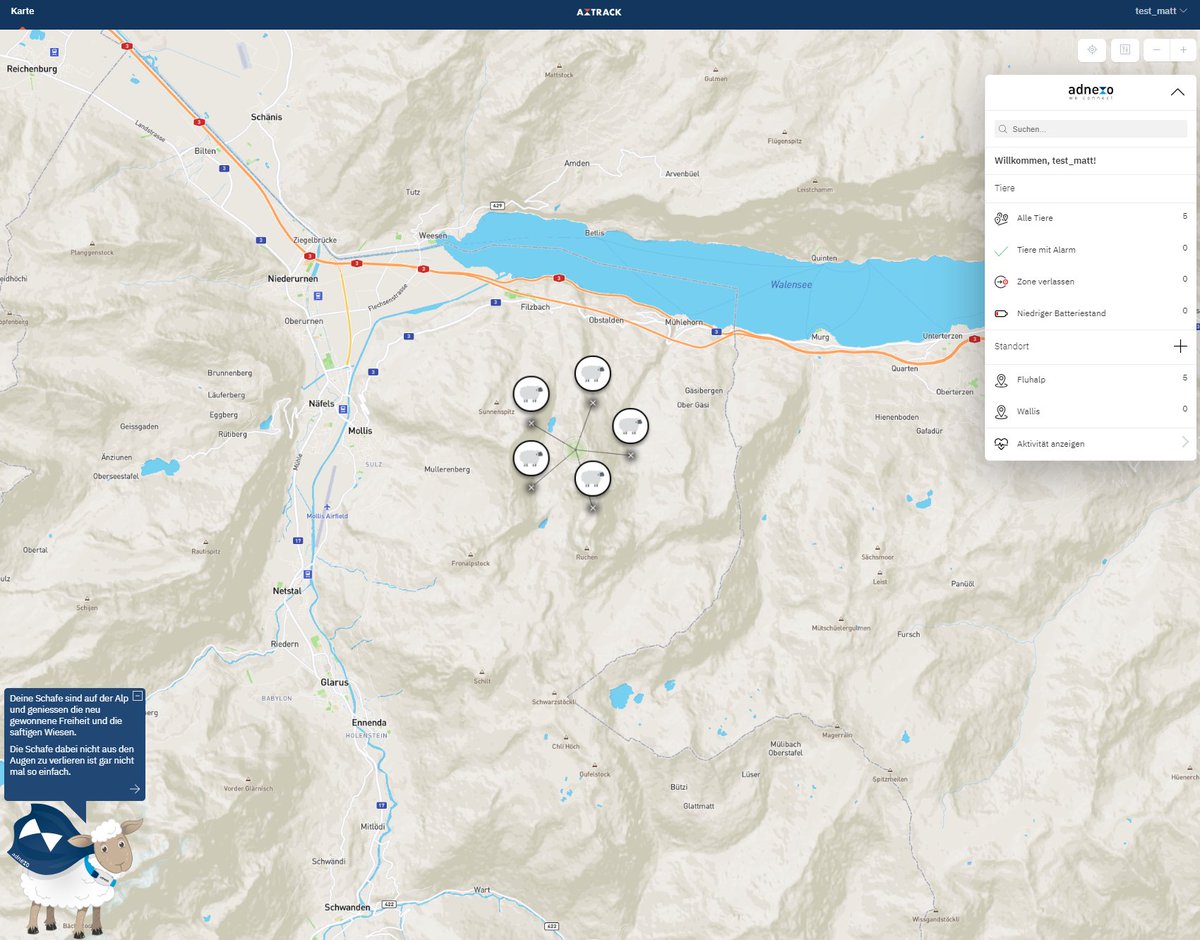Open the map style switcher control
This screenshot has width=1200, height=940.
point(1124,49)
